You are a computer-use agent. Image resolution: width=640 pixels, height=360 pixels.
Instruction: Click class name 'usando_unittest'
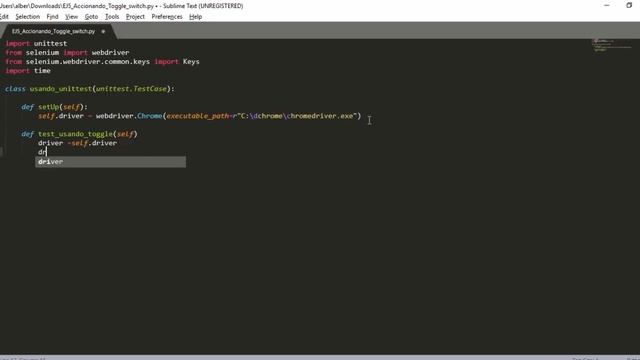(x=61, y=89)
